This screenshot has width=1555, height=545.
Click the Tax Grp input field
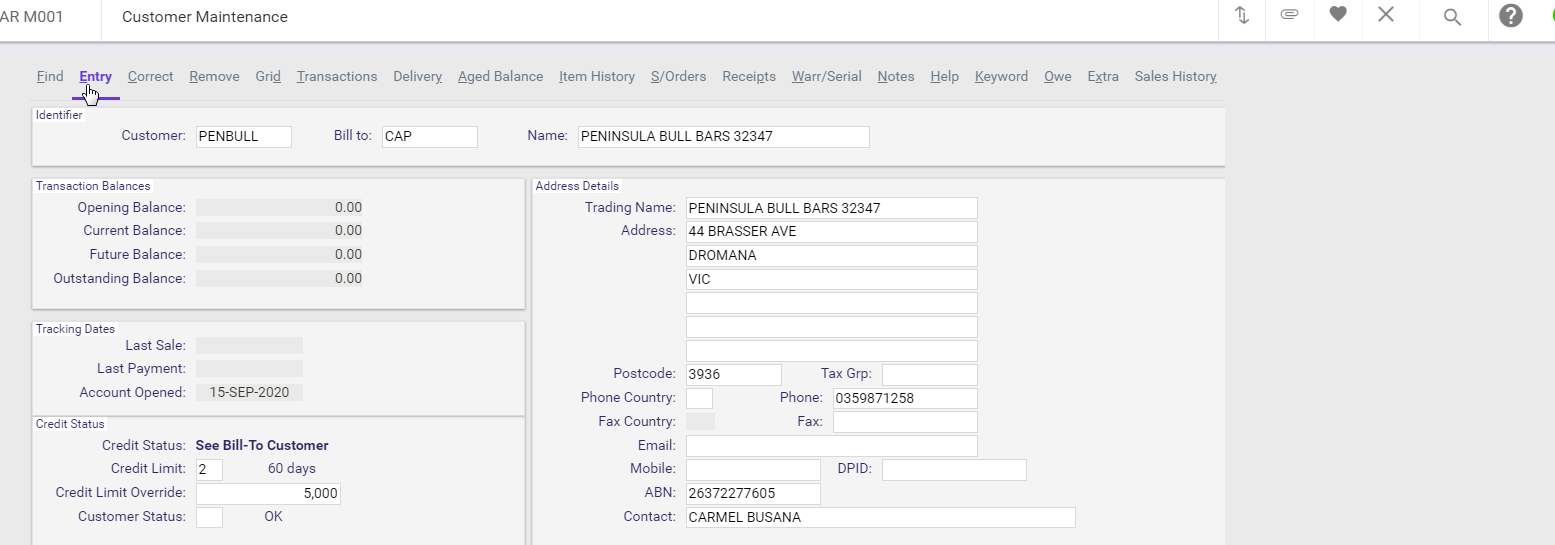tap(930, 374)
